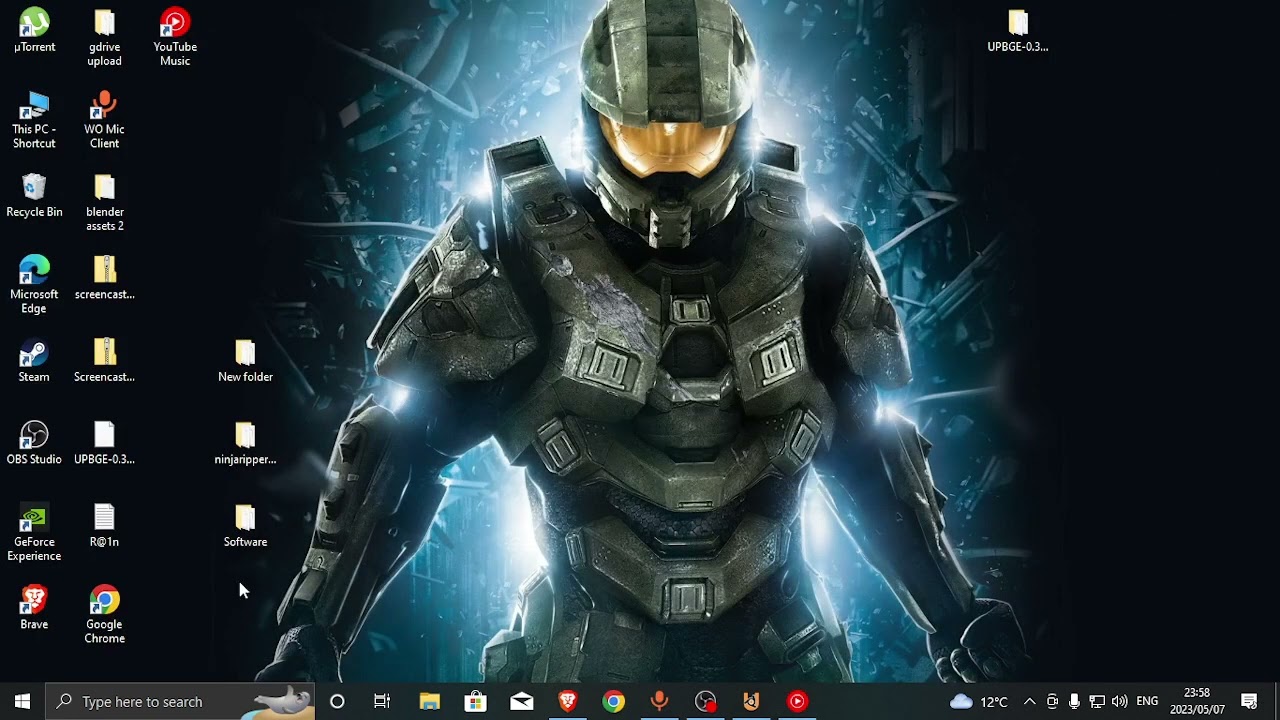1280x720 pixels.
Task: Launch GeForce Experience desktop icon
Action: 34,533
